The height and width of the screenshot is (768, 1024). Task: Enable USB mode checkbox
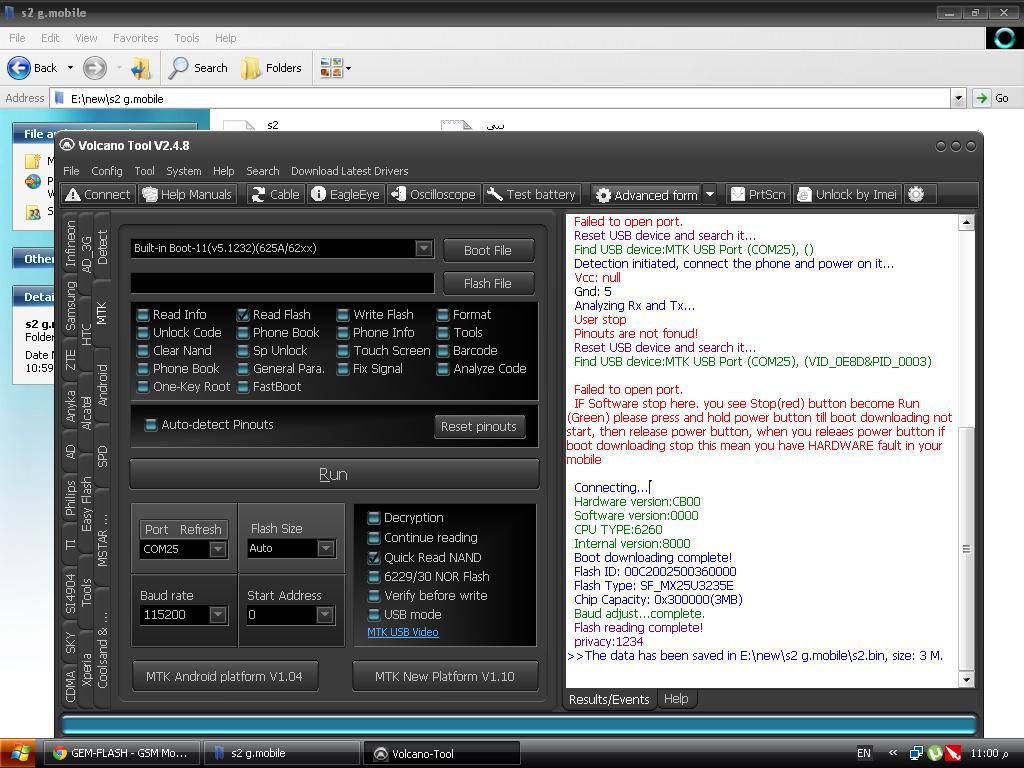pos(374,615)
